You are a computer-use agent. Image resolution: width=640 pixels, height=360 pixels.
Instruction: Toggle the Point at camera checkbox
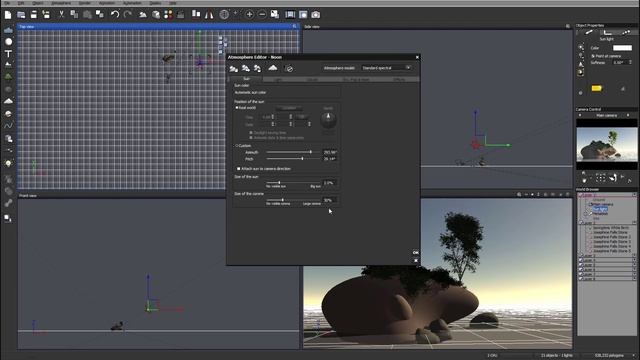(593, 56)
